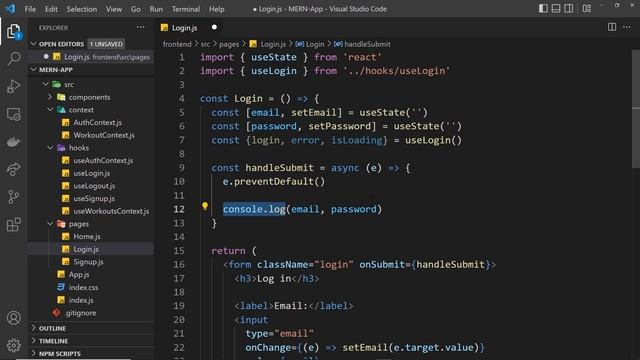Viewport: 640px width, 360px height.
Task: Open the Selection menu
Action: [x=82, y=9]
